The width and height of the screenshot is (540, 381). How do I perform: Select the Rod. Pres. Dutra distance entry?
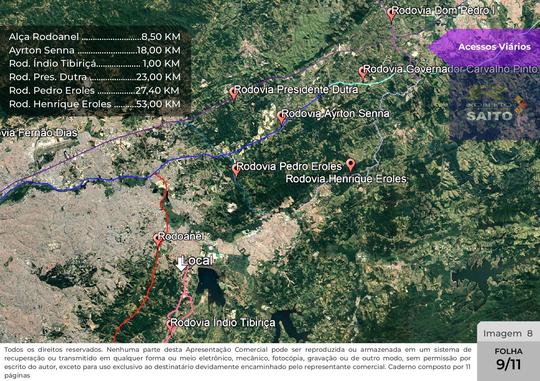[94, 77]
